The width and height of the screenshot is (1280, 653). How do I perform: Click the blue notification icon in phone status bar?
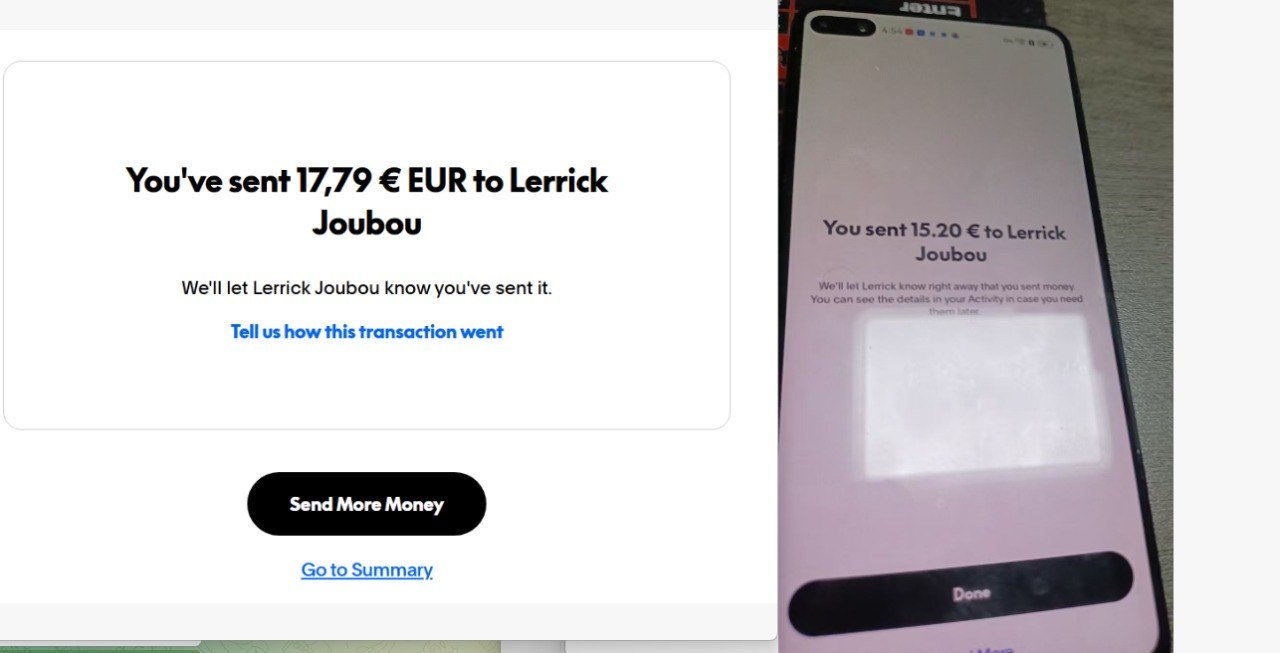coord(921,31)
